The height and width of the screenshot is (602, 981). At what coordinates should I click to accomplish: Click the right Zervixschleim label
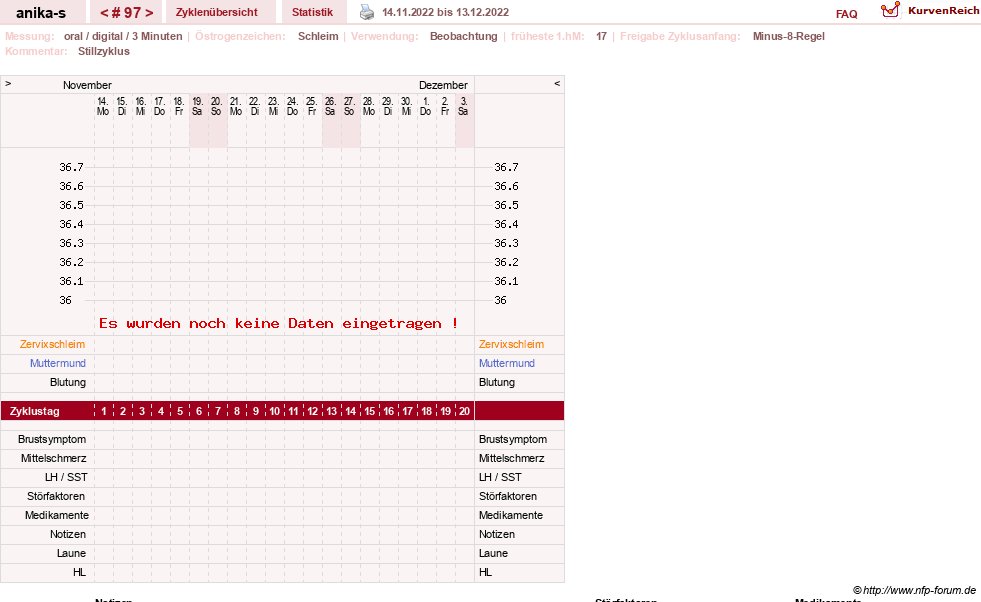(x=511, y=344)
